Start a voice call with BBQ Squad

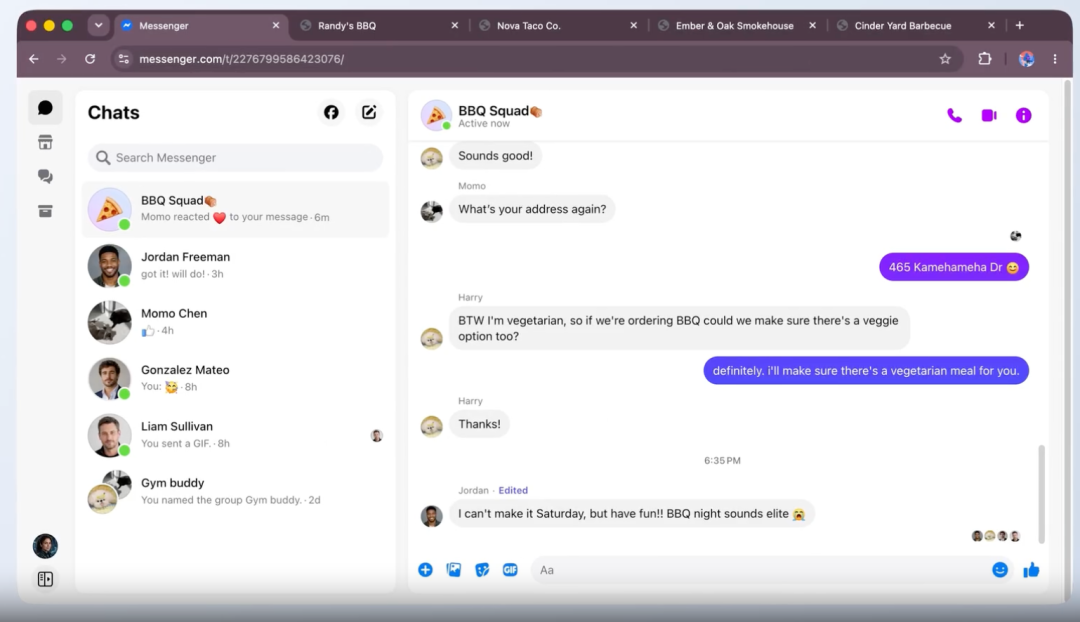pyautogui.click(x=954, y=116)
